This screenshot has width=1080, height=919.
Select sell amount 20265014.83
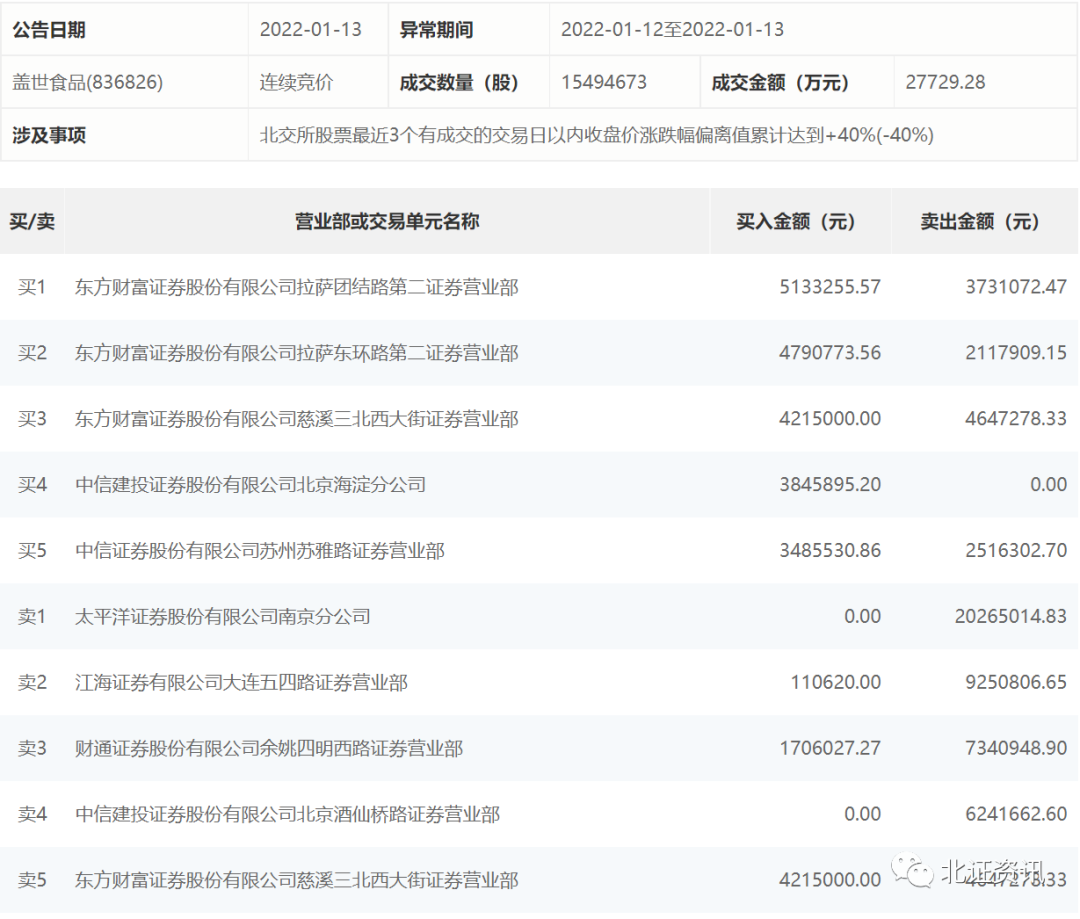pos(1010,617)
